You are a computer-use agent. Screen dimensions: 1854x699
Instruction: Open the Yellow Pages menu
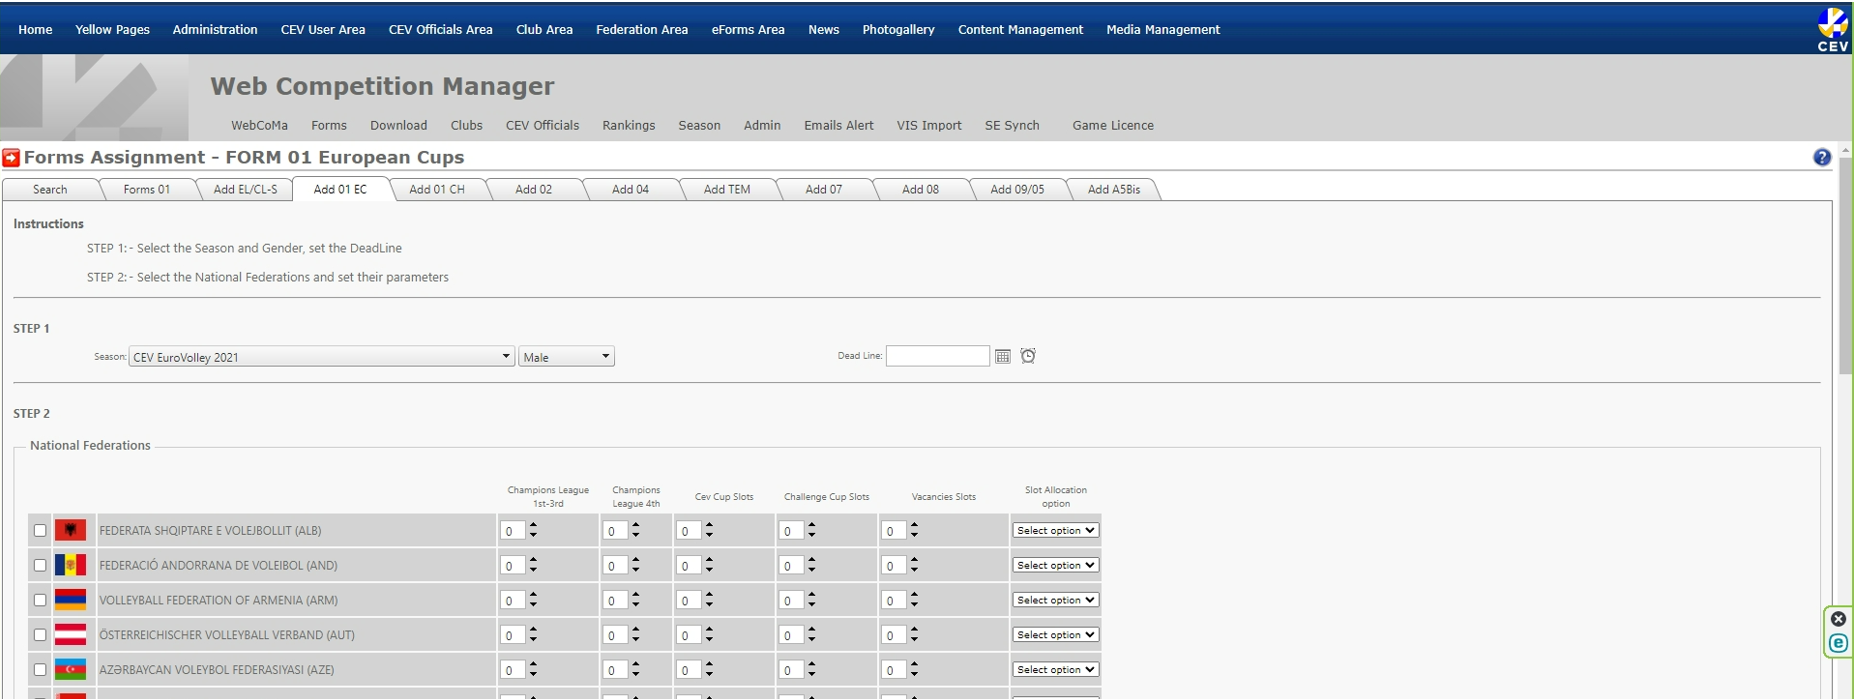112,29
